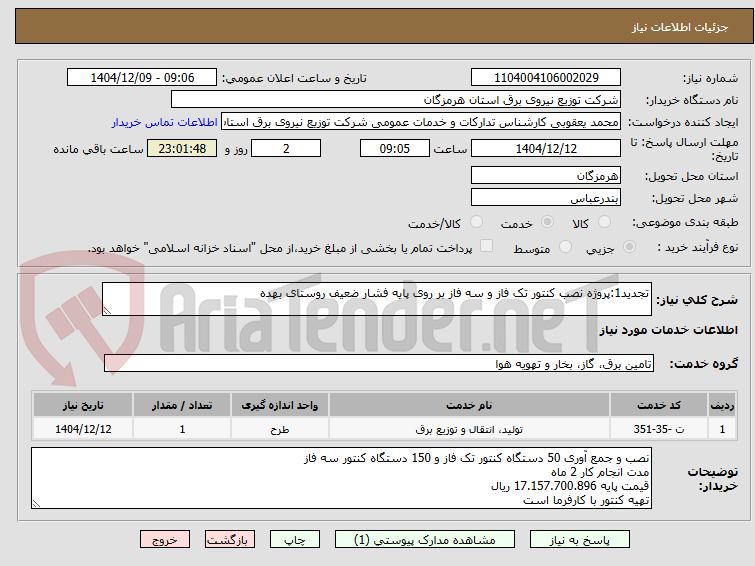755x566 pixels.
Task: Click the خروج exit button
Action: click(x=165, y=540)
